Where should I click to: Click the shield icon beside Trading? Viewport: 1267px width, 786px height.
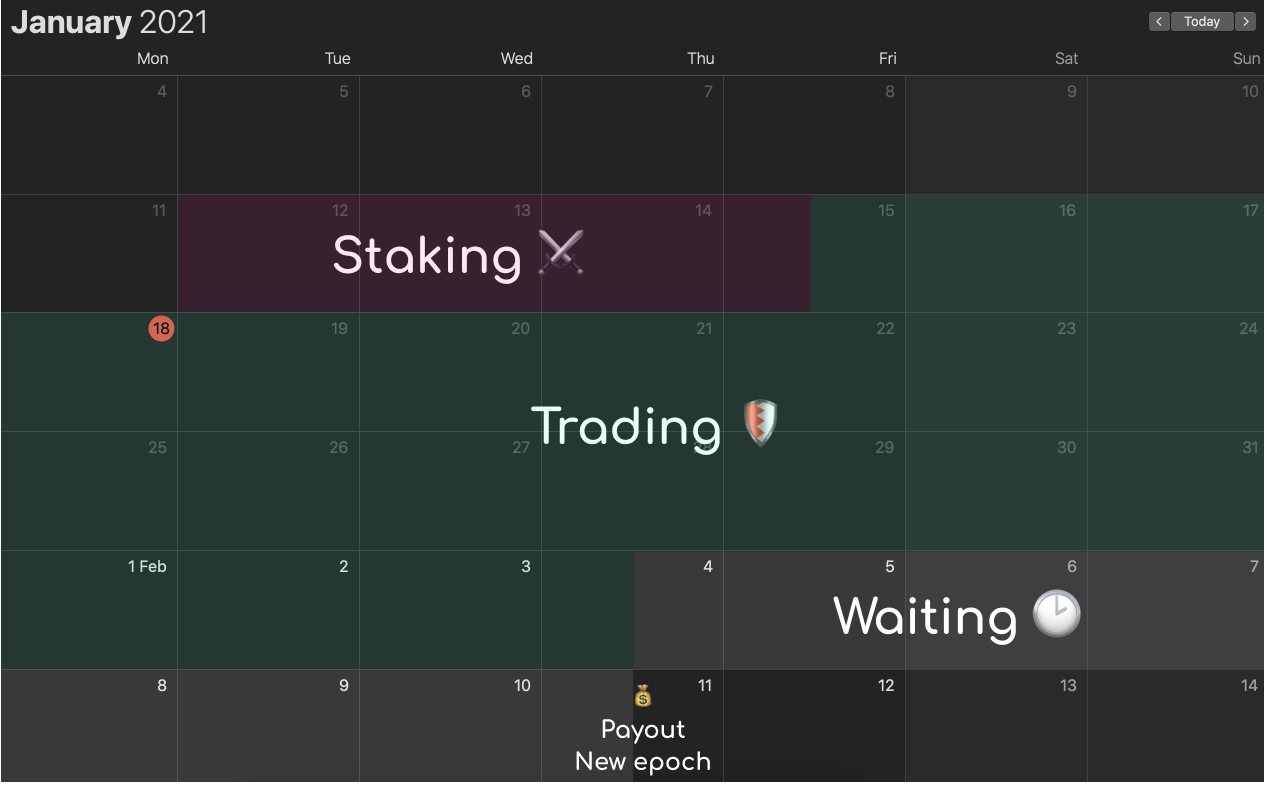[761, 423]
